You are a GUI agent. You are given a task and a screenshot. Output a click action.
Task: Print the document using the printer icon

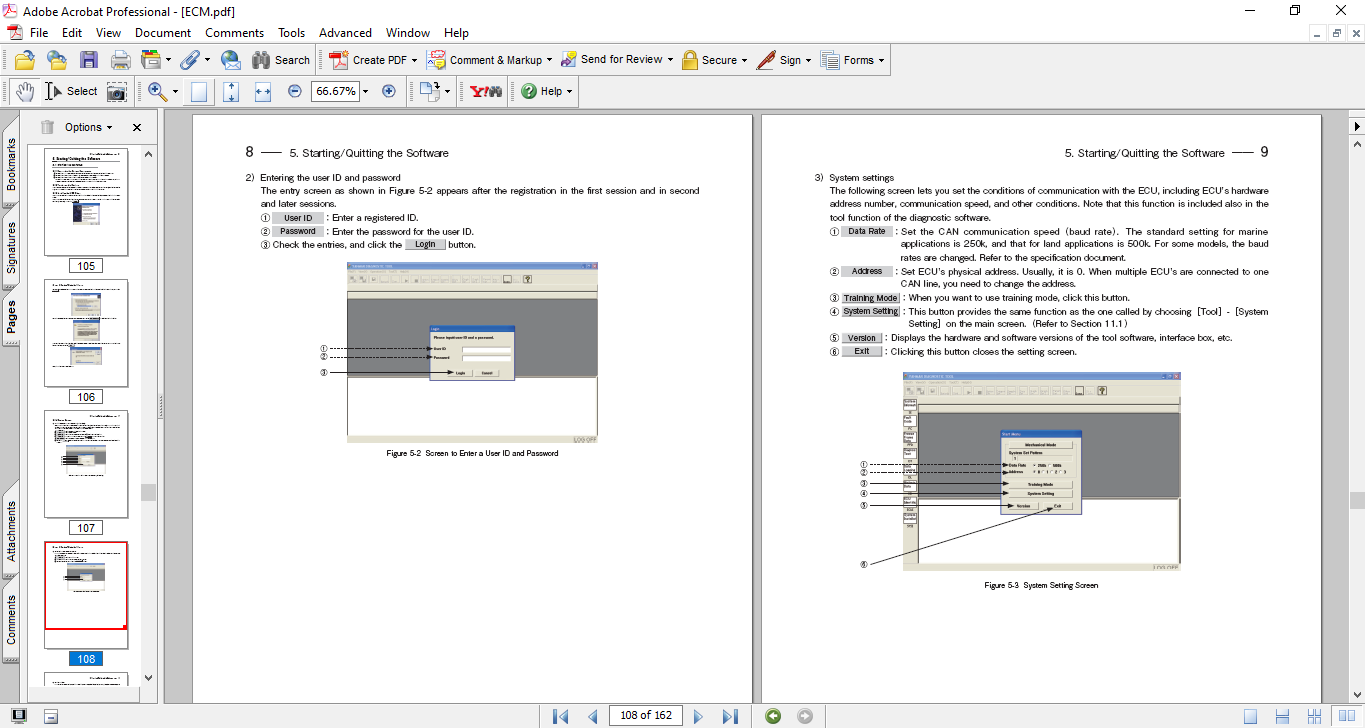coord(120,60)
